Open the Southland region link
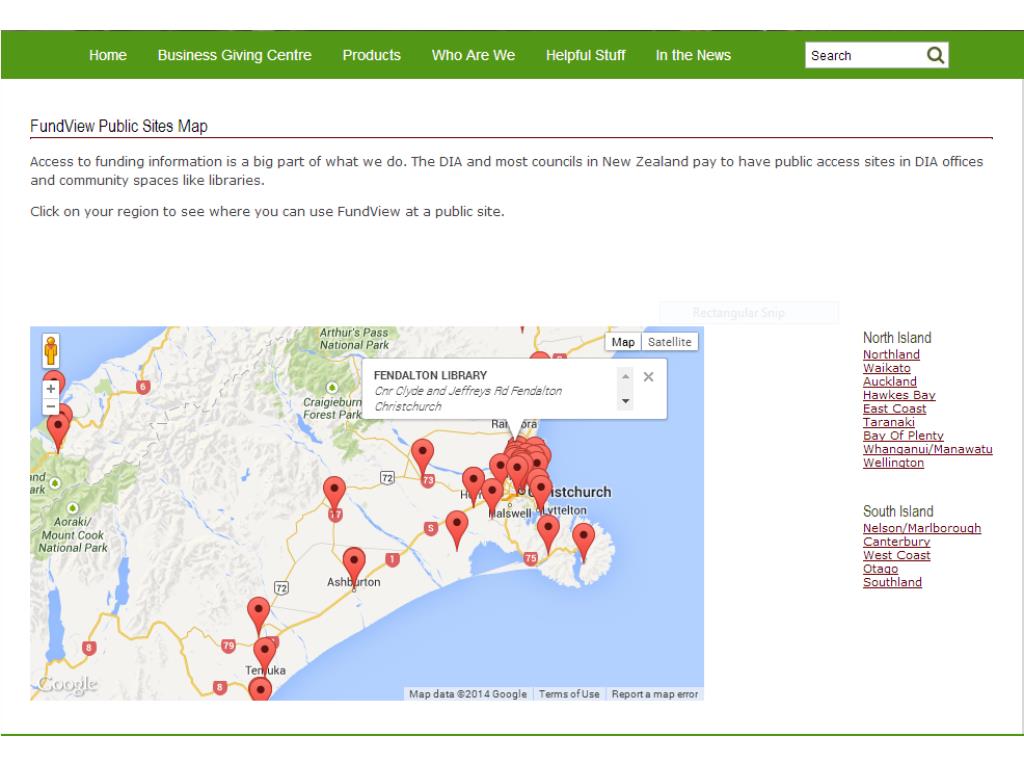1024x768 pixels. click(x=893, y=583)
